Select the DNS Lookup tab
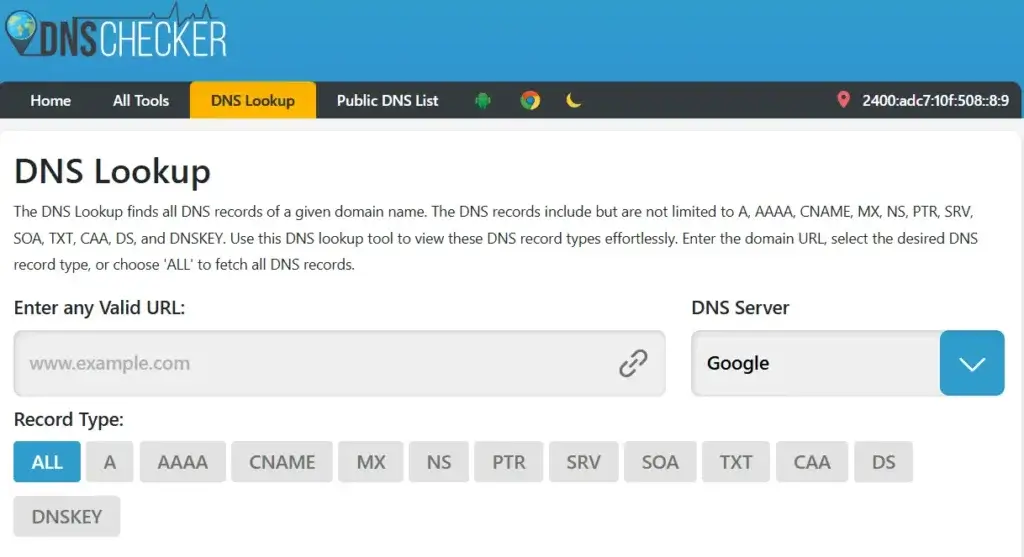Image resolution: width=1024 pixels, height=557 pixels. [x=253, y=101]
